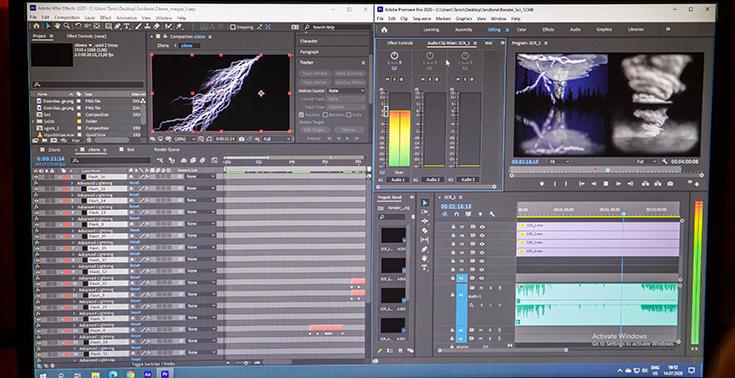
Task: Click Program monitor scrub bar playhead
Action: click(608, 170)
